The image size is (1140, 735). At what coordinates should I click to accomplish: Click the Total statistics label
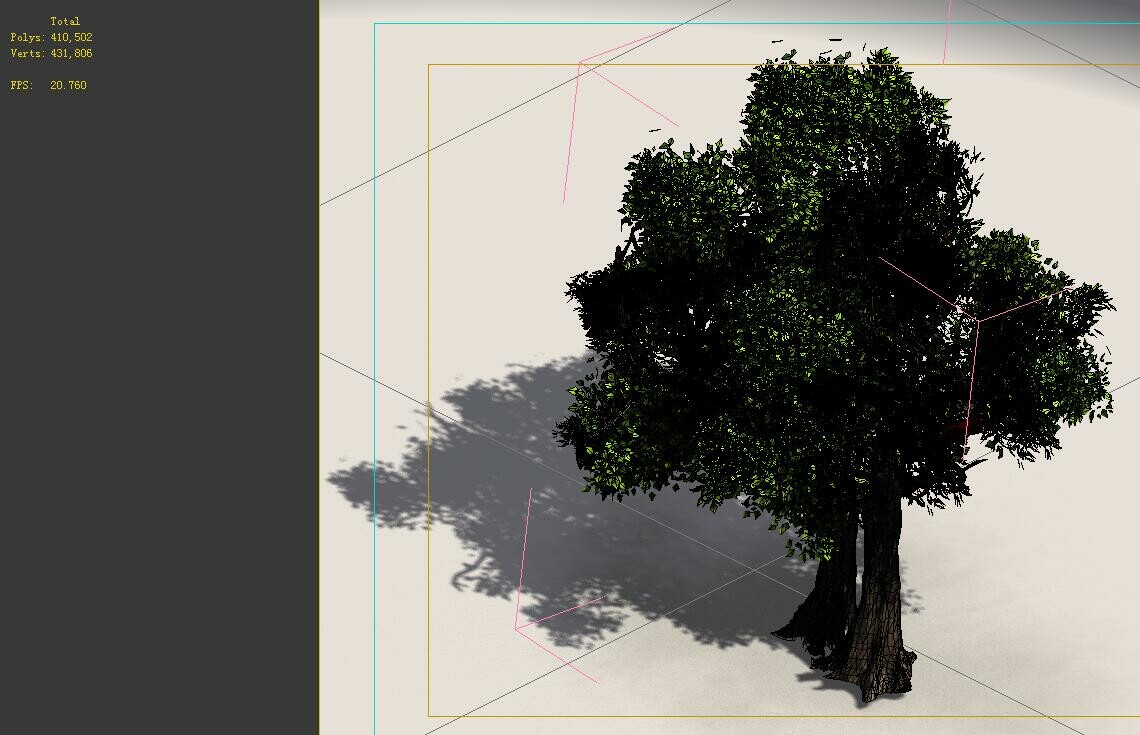(x=66, y=20)
